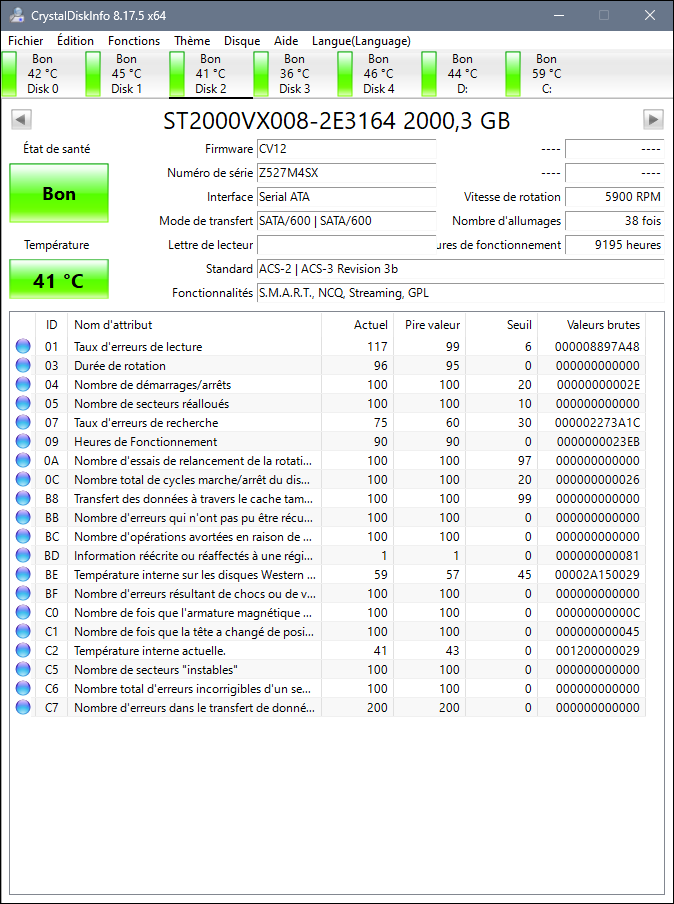Open the Fonctions menu

[134, 41]
